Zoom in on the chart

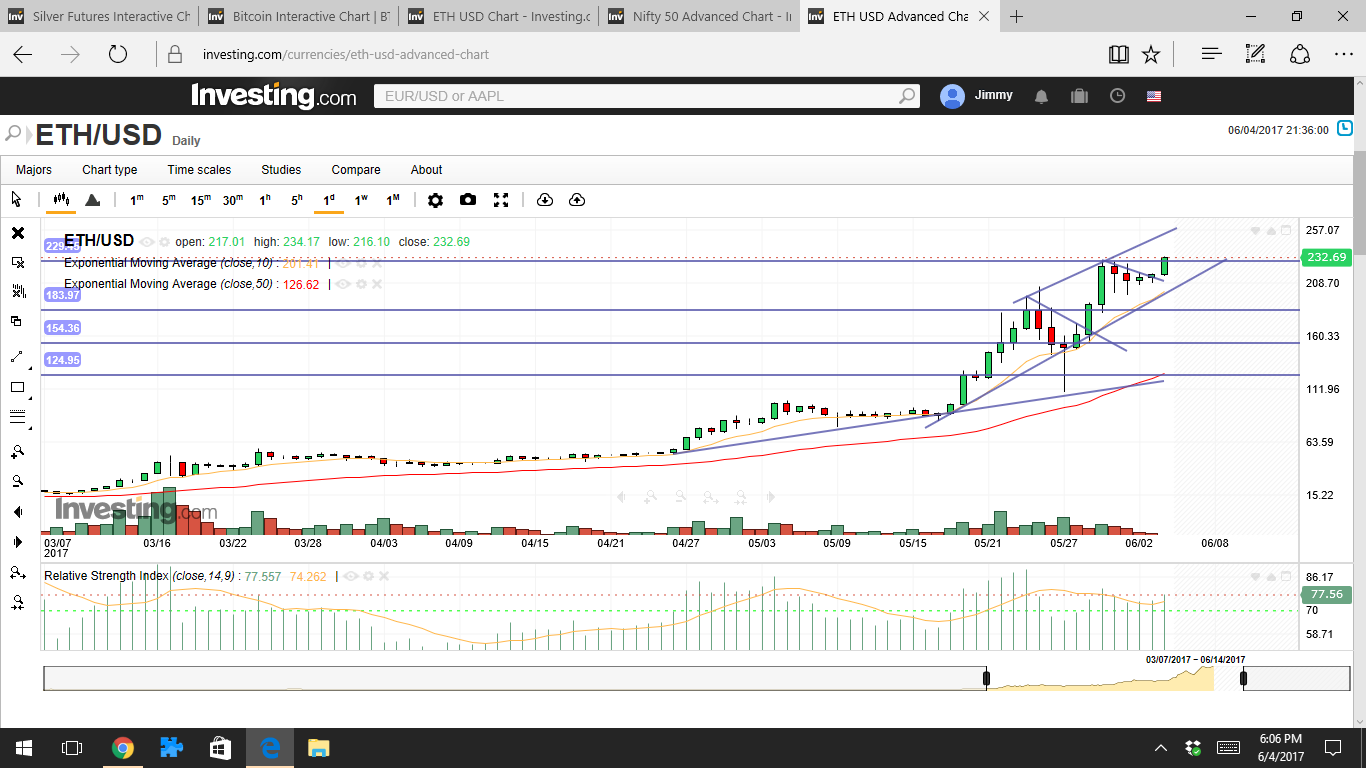tap(17, 452)
